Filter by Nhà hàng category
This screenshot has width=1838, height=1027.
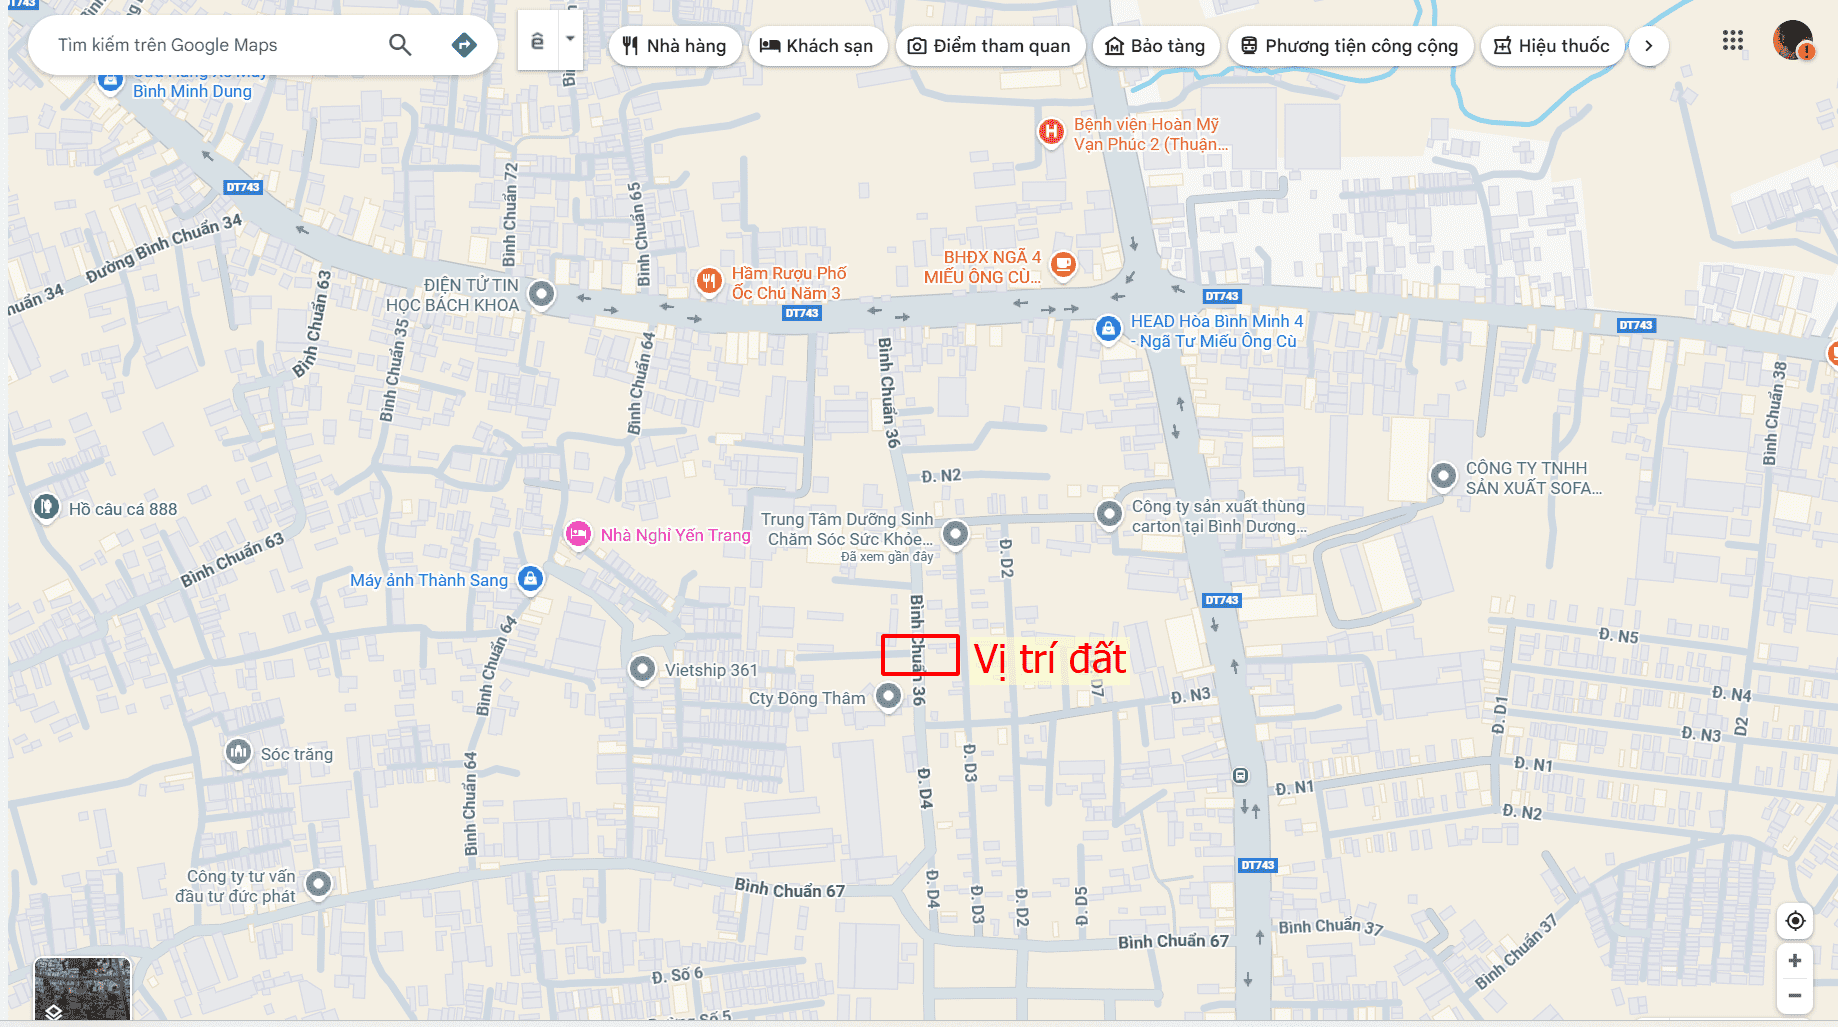point(675,46)
